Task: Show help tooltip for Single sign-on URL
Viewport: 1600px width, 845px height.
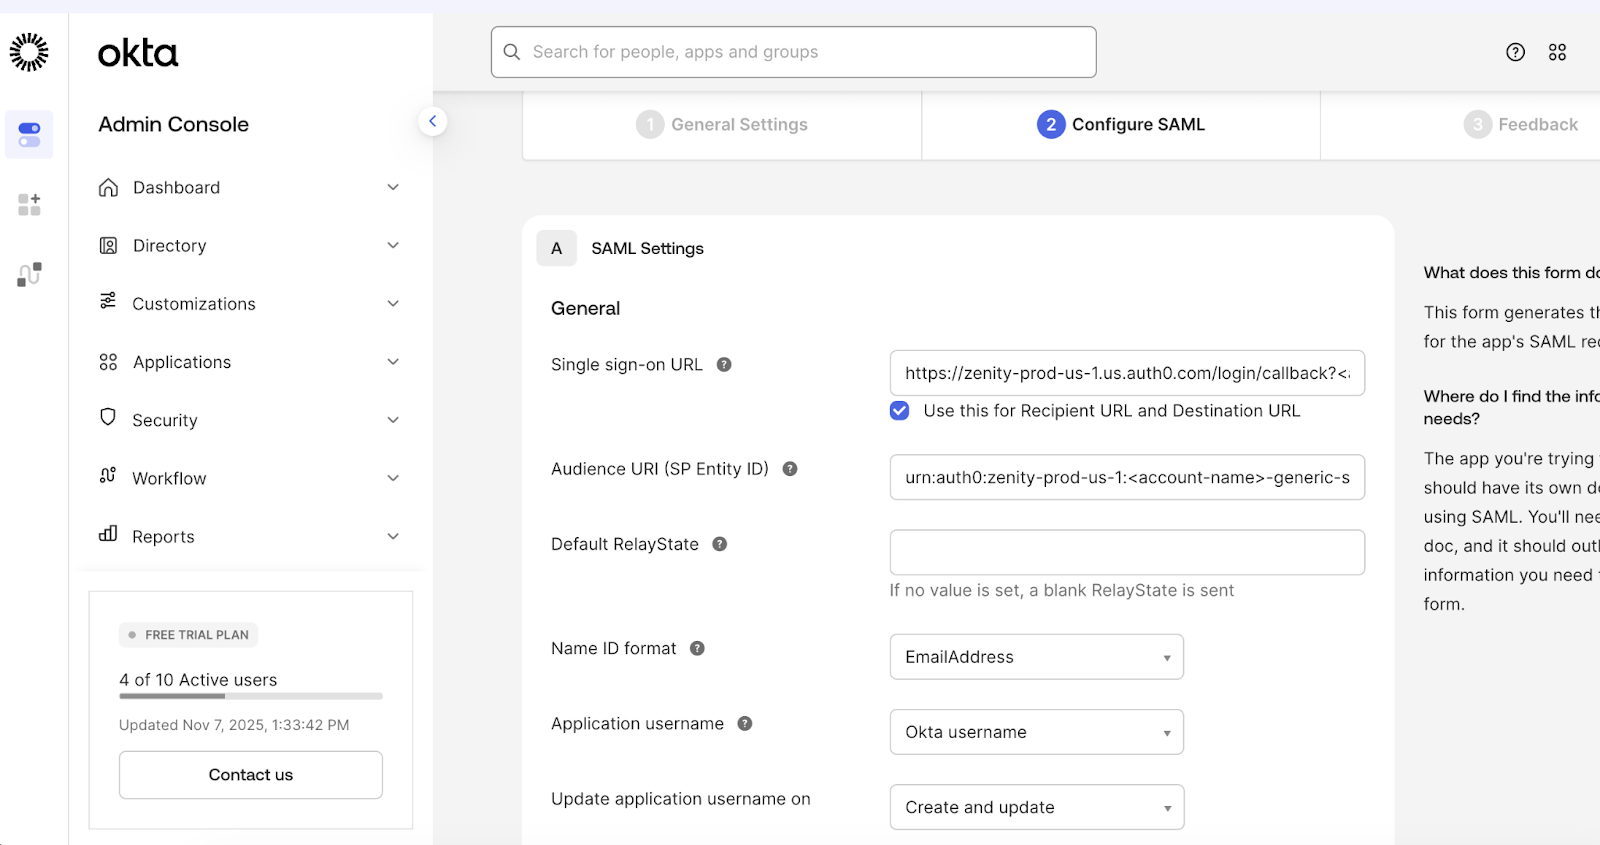Action: [724, 365]
